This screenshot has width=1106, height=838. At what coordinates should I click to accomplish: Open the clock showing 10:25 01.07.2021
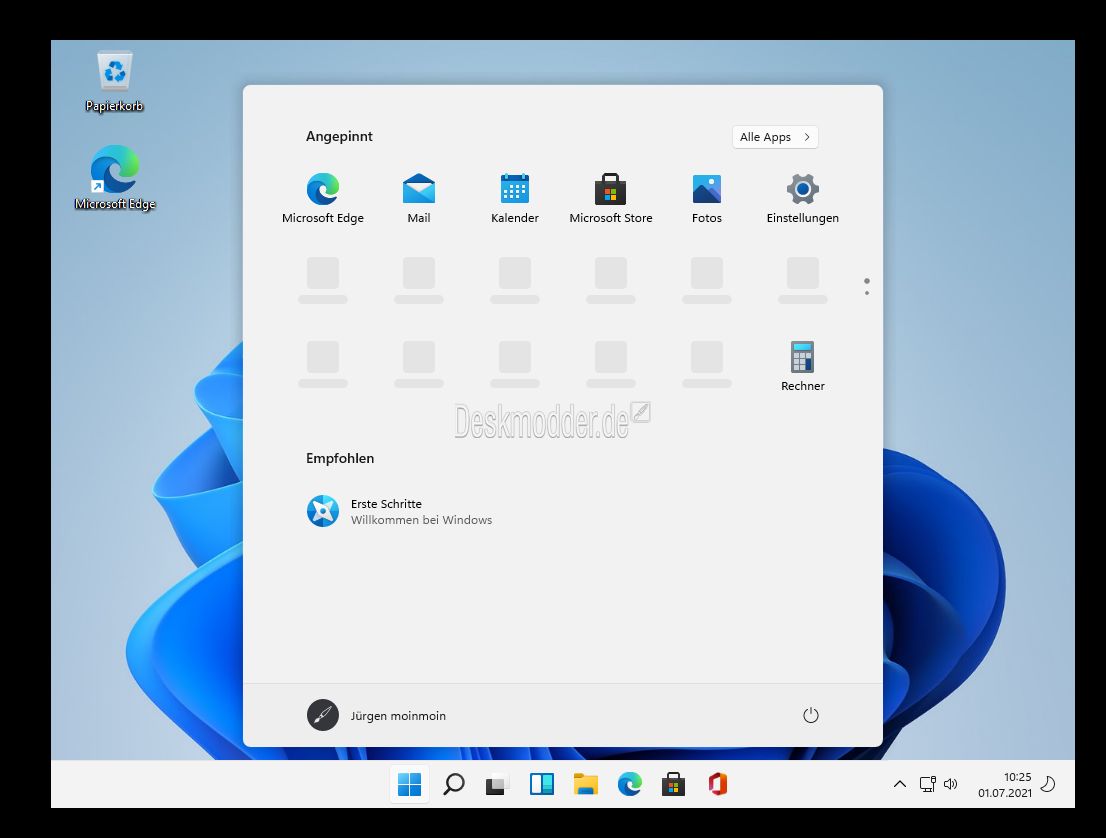(1005, 784)
